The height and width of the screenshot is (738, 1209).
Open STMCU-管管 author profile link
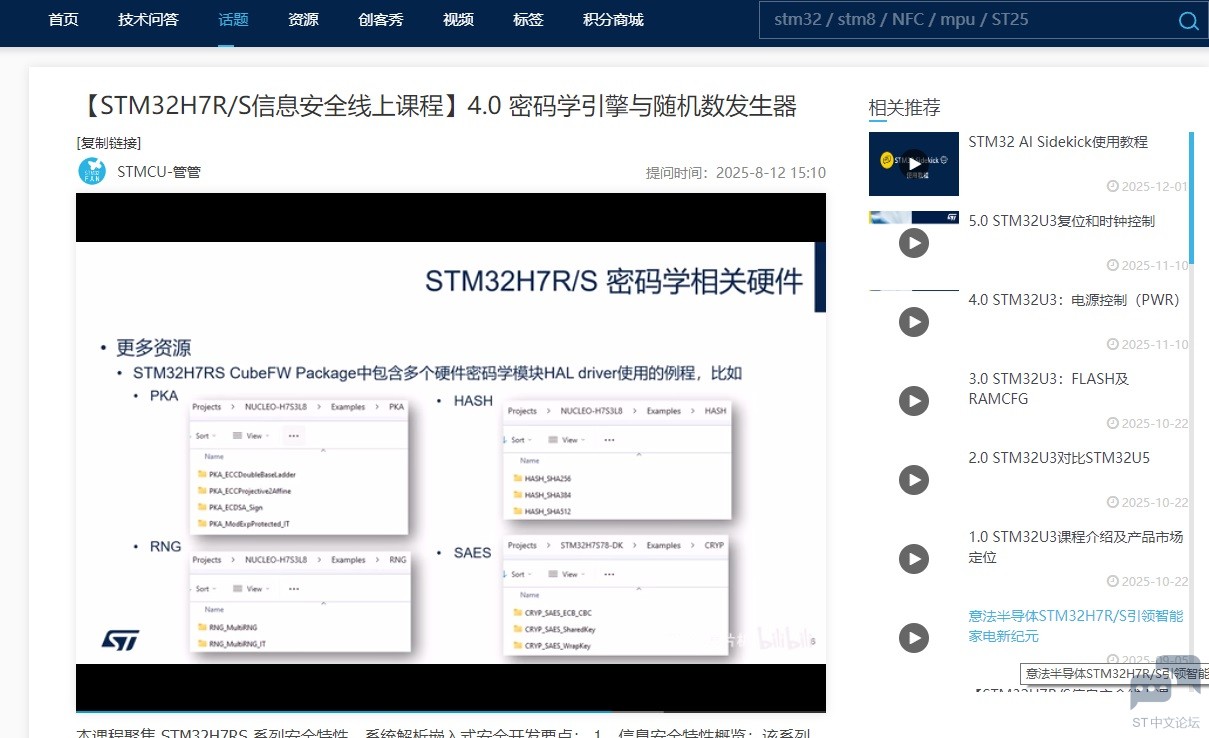pos(159,172)
